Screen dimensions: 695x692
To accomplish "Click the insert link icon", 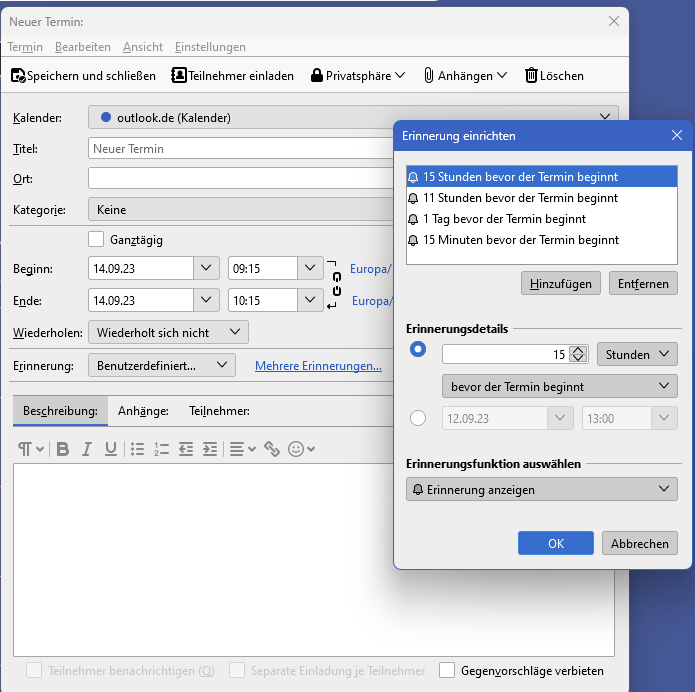I will 271,449.
